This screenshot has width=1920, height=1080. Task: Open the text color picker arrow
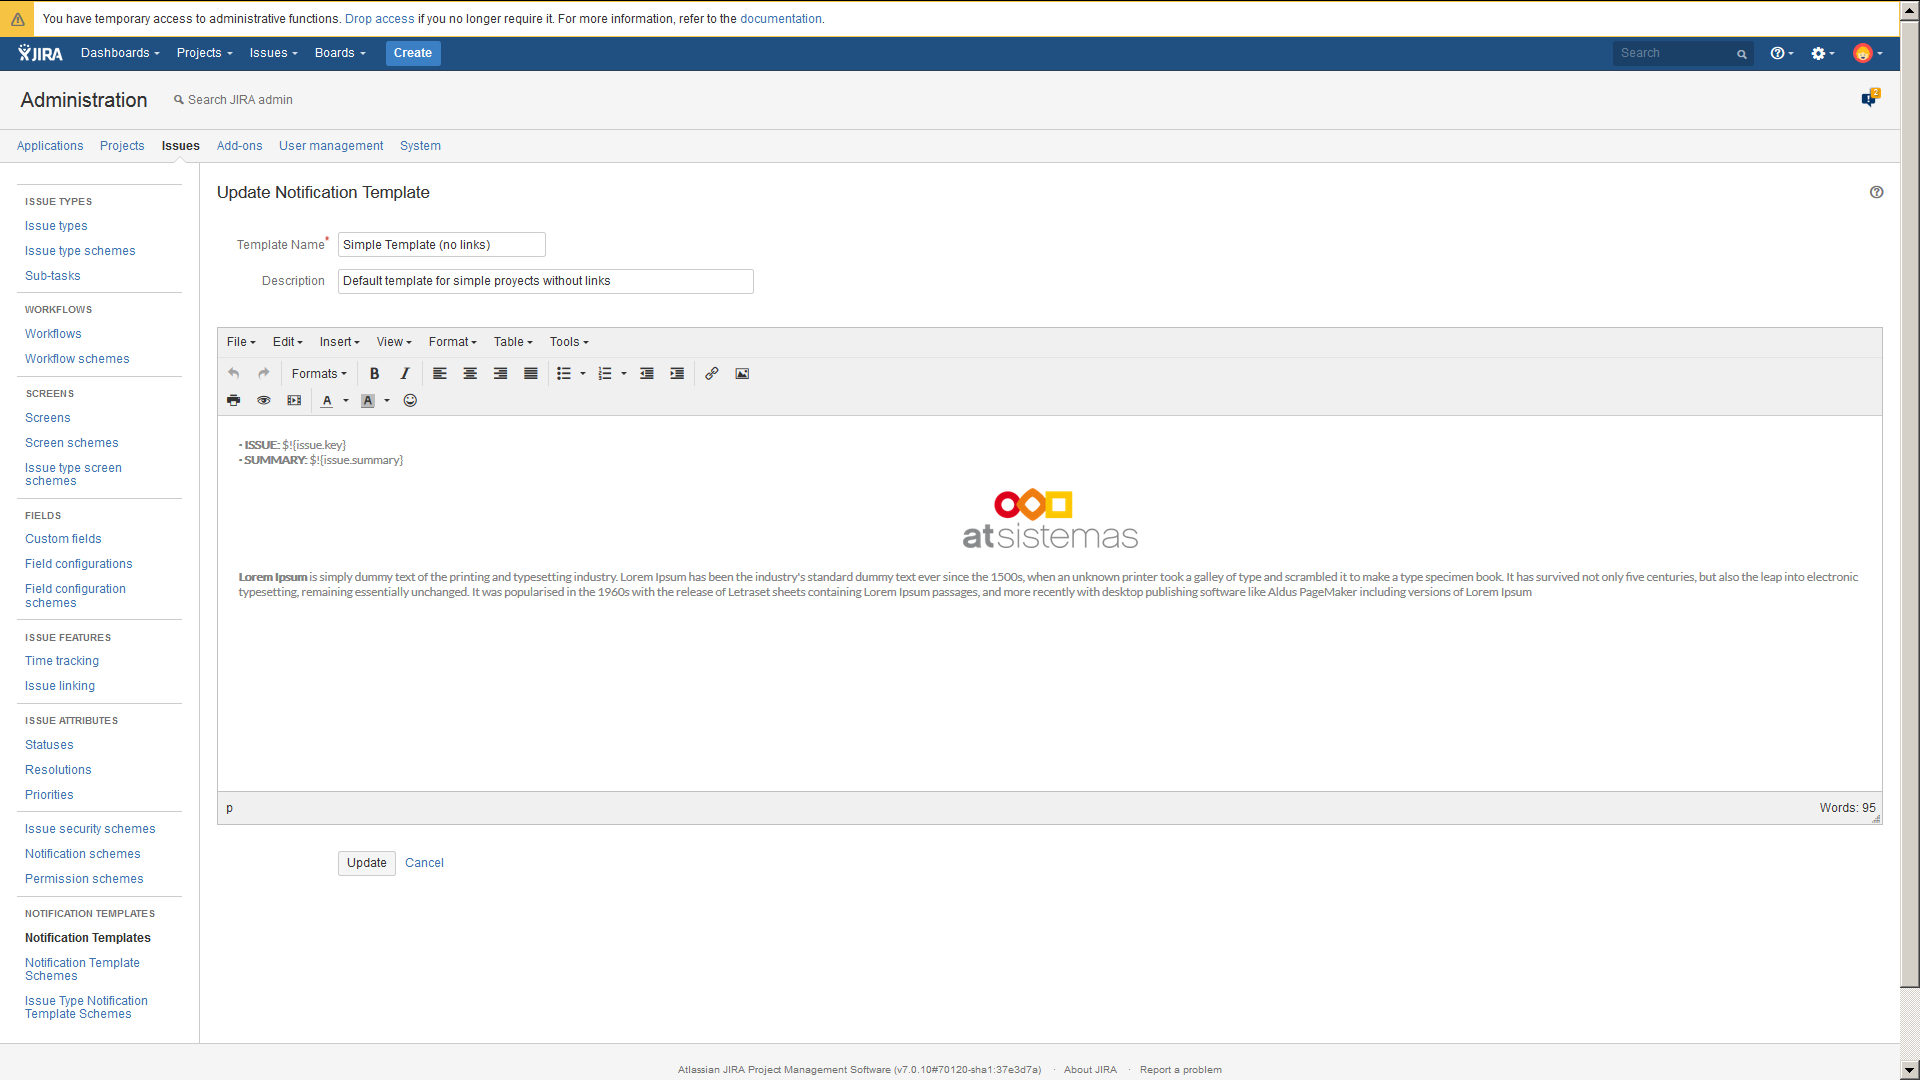coord(346,401)
